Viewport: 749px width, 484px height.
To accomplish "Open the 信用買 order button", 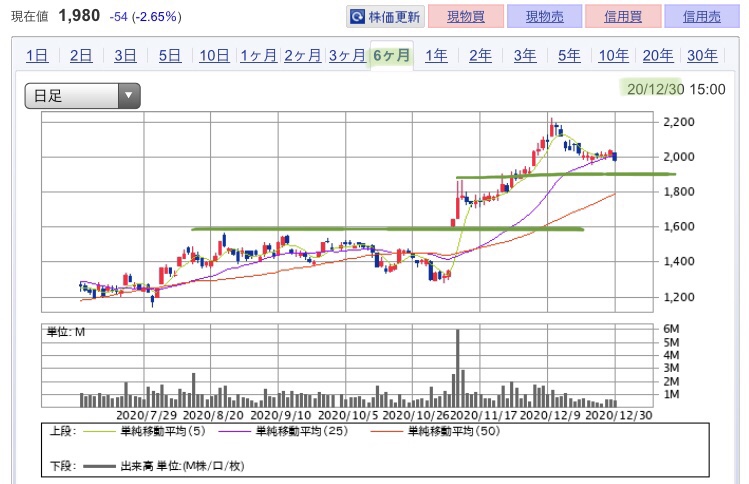I will coord(623,17).
